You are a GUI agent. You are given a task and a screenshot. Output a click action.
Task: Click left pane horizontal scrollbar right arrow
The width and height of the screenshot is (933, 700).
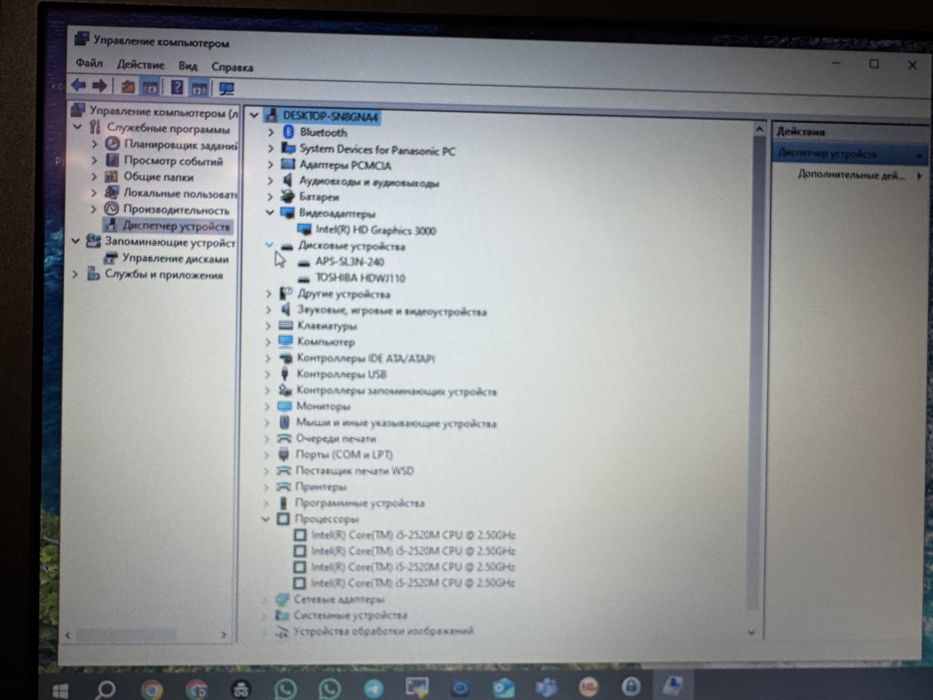tap(223, 635)
